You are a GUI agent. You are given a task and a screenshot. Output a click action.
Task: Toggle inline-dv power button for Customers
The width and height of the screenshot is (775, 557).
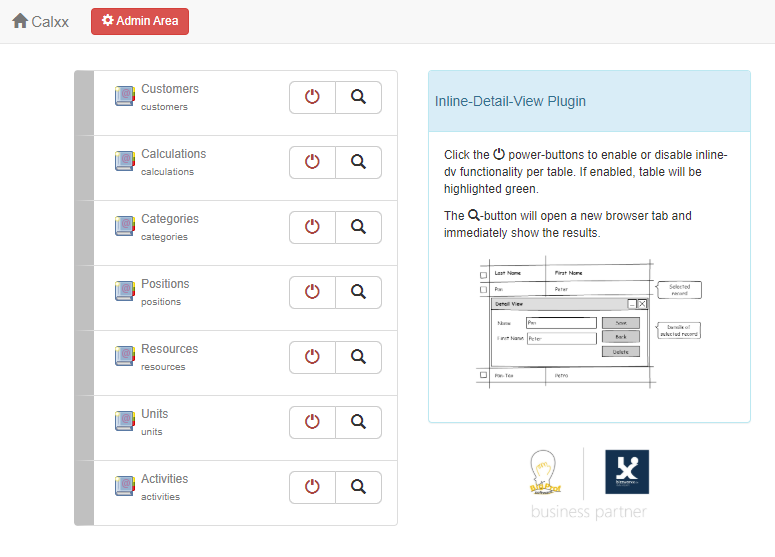coord(312,97)
